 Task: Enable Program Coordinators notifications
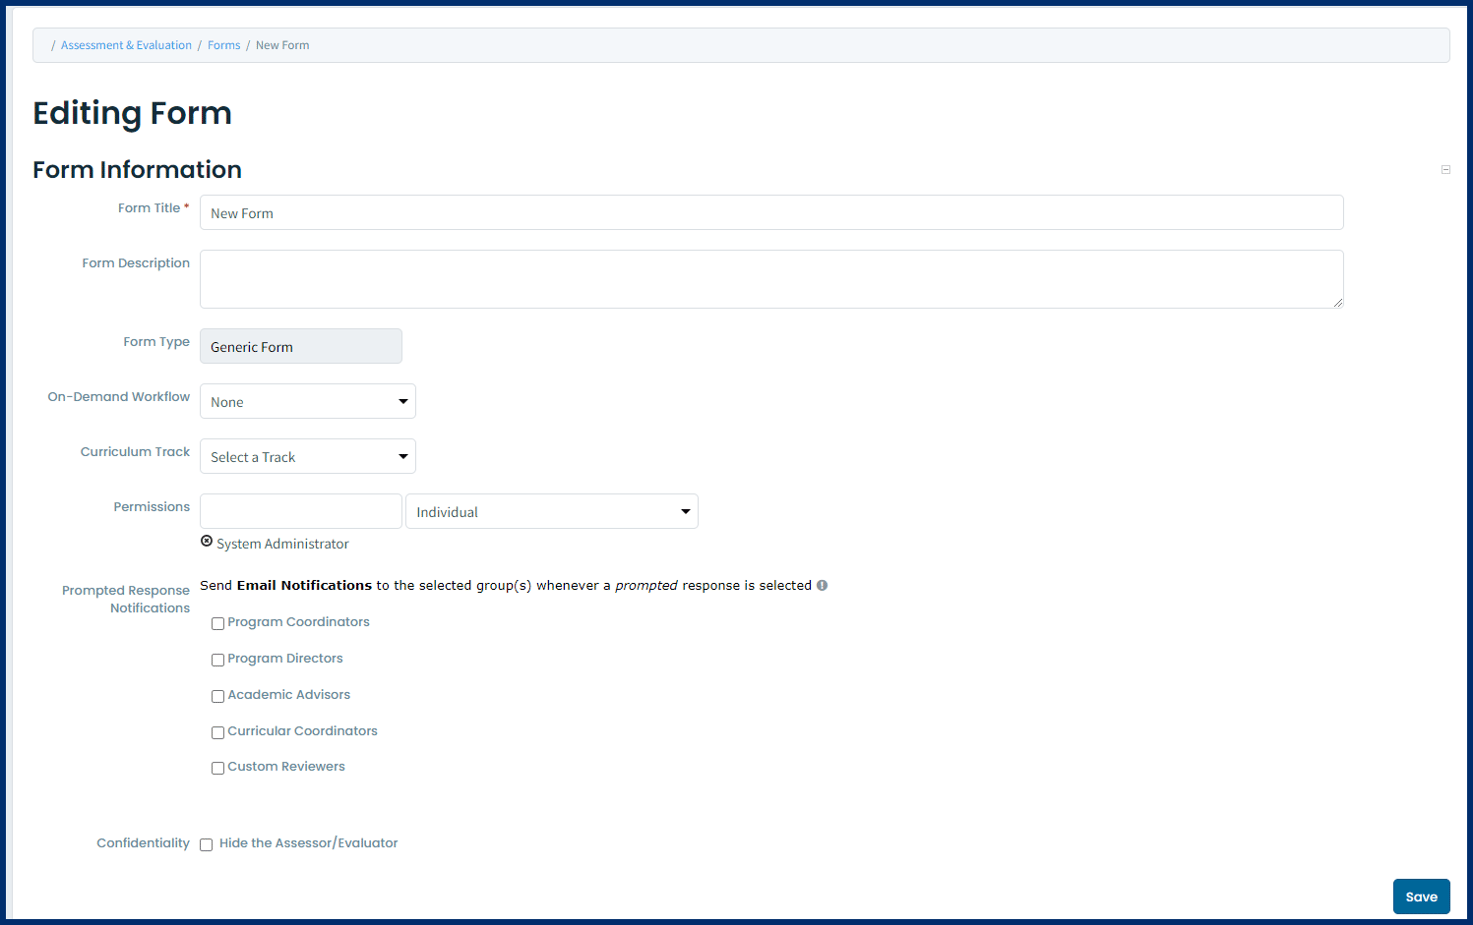[217, 623]
